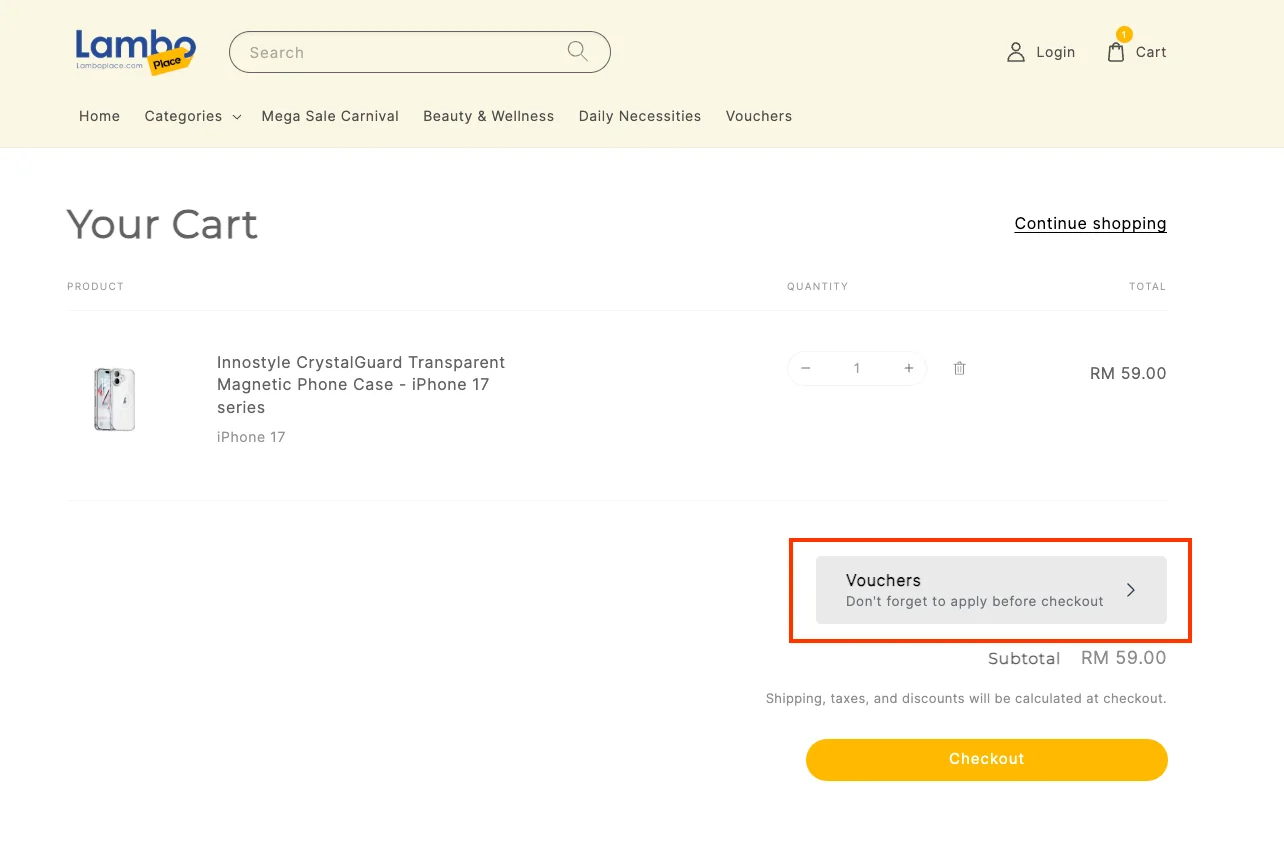This screenshot has width=1284, height=848.
Task: Go to Home menu item
Action: (x=99, y=116)
